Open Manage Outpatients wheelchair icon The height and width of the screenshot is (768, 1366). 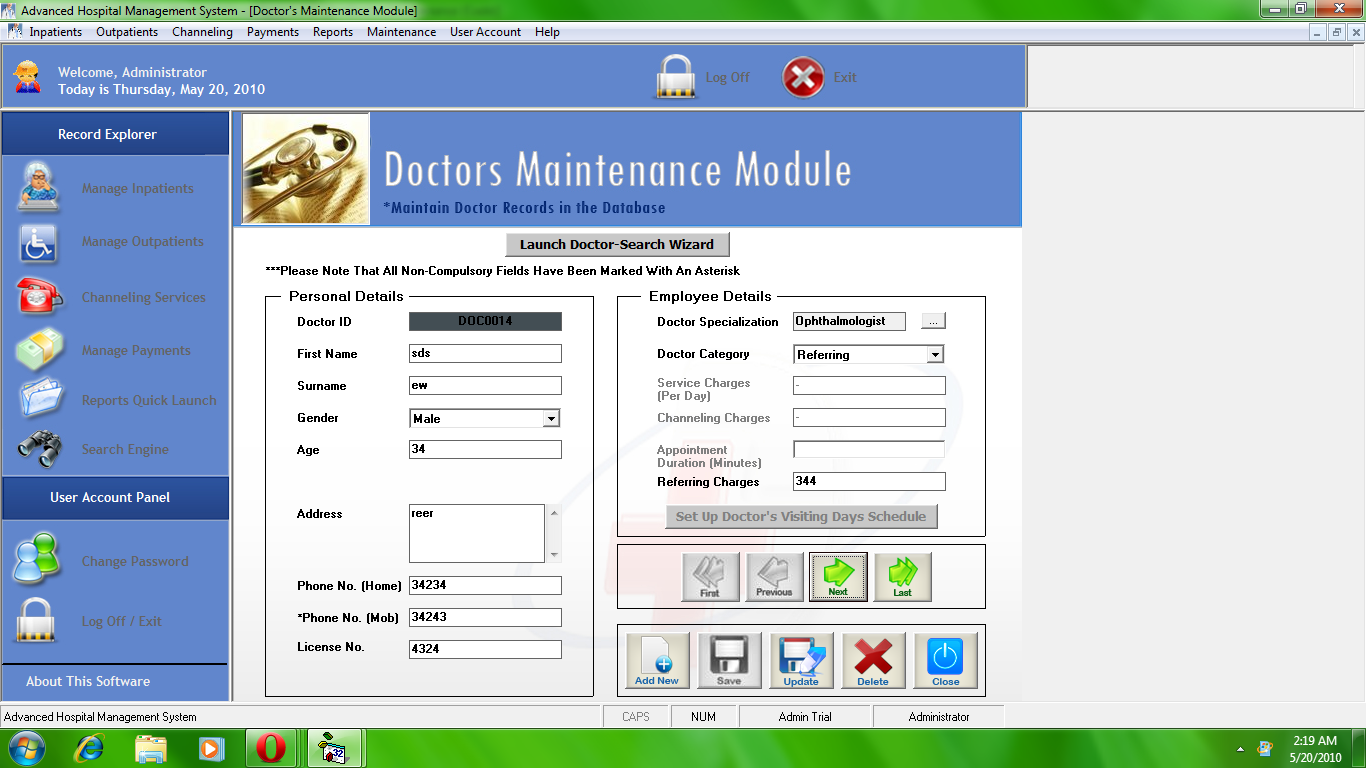39,242
